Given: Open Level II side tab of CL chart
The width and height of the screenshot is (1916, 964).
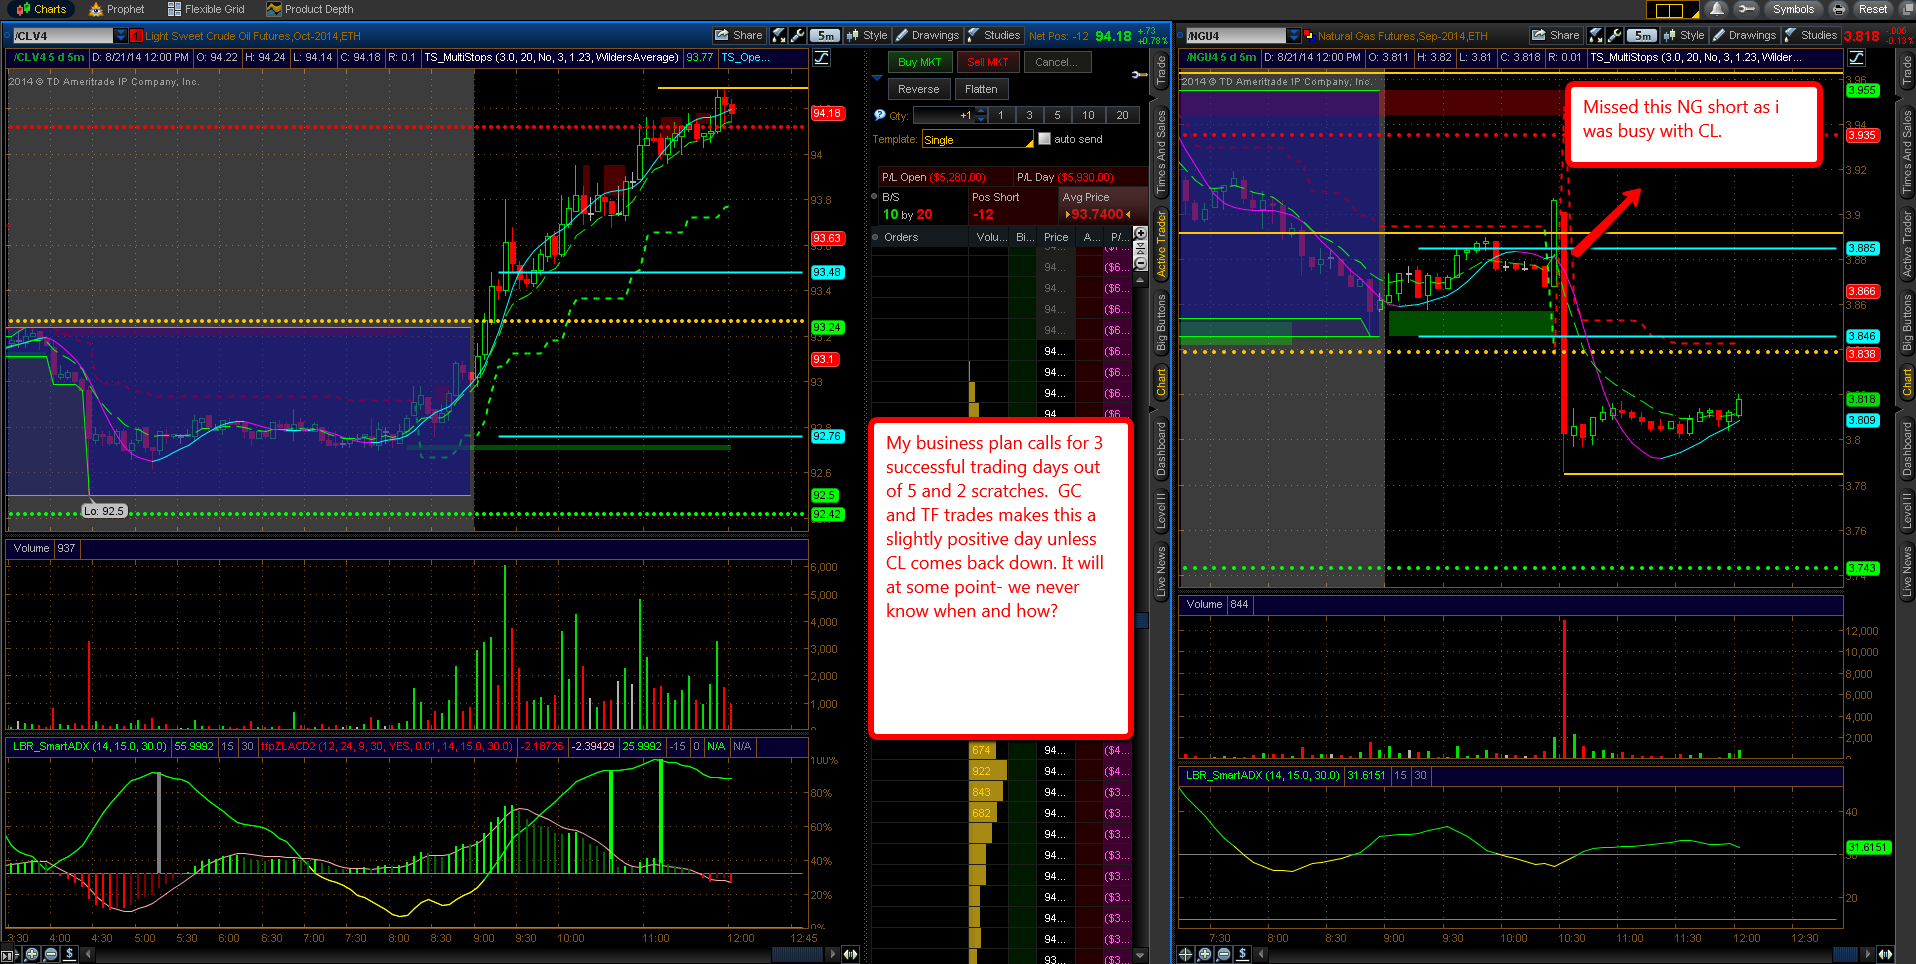Looking at the screenshot, I should tap(1161, 510).
